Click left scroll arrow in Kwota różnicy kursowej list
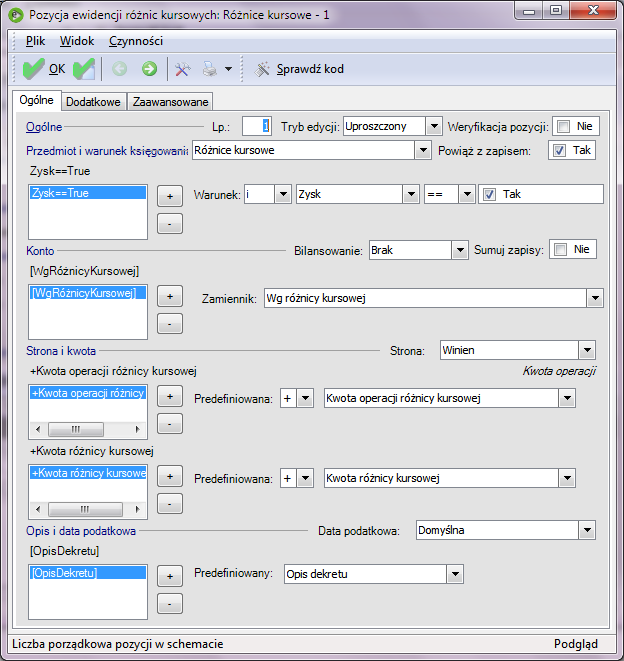The width and height of the screenshot is (624, 661). 38,509
